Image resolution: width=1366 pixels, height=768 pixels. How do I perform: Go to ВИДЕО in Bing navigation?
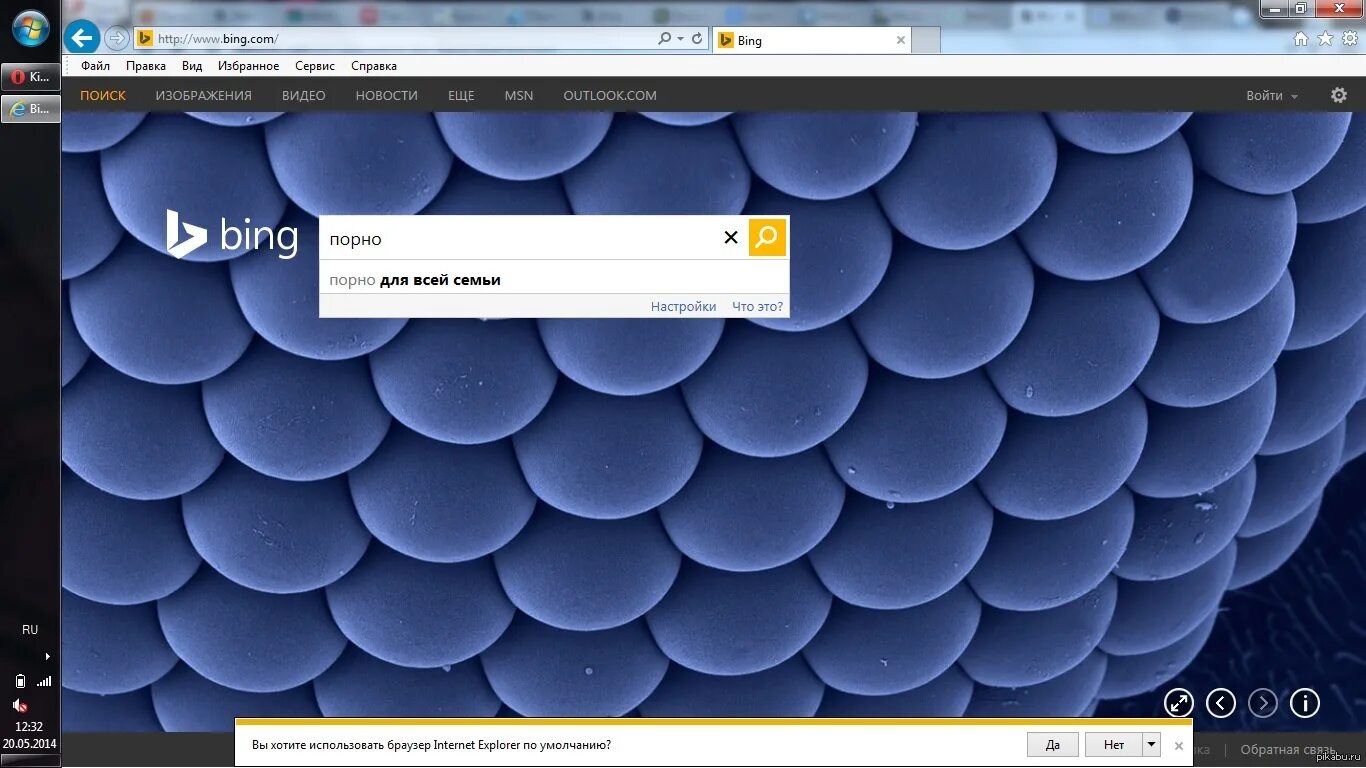tap(304, 96)
